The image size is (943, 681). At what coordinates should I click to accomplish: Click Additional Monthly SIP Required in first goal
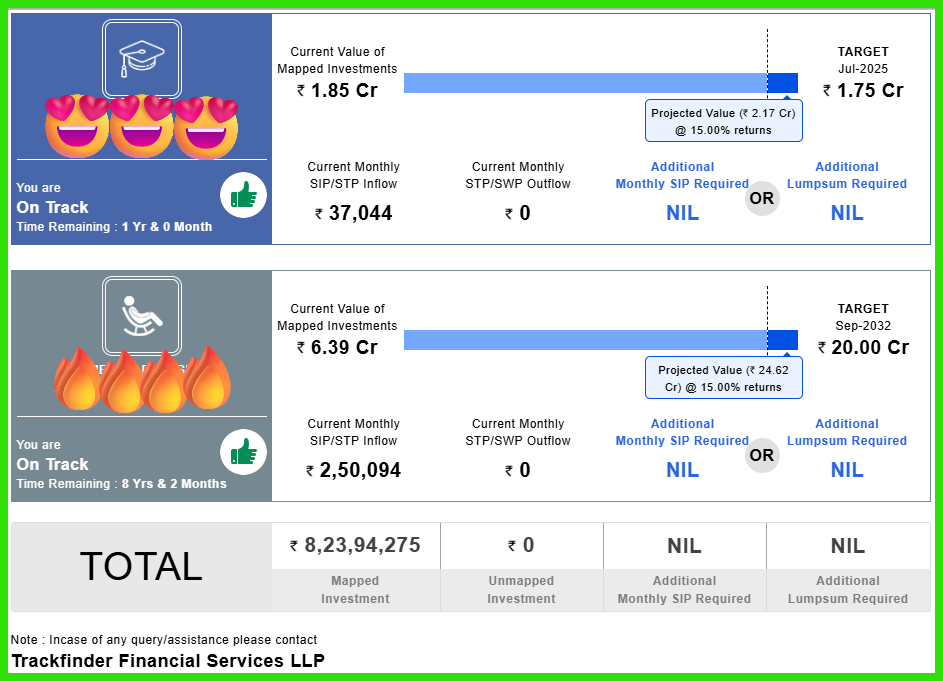pos(682,175)
